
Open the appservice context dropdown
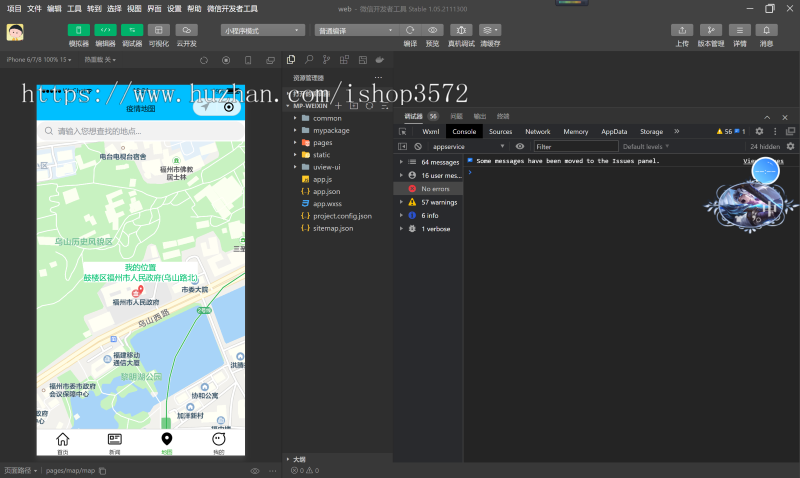468,146
